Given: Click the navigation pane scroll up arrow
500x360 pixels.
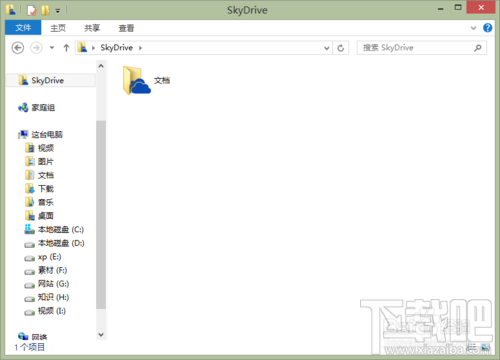Looking at the screenshot, I should [101, 66].
